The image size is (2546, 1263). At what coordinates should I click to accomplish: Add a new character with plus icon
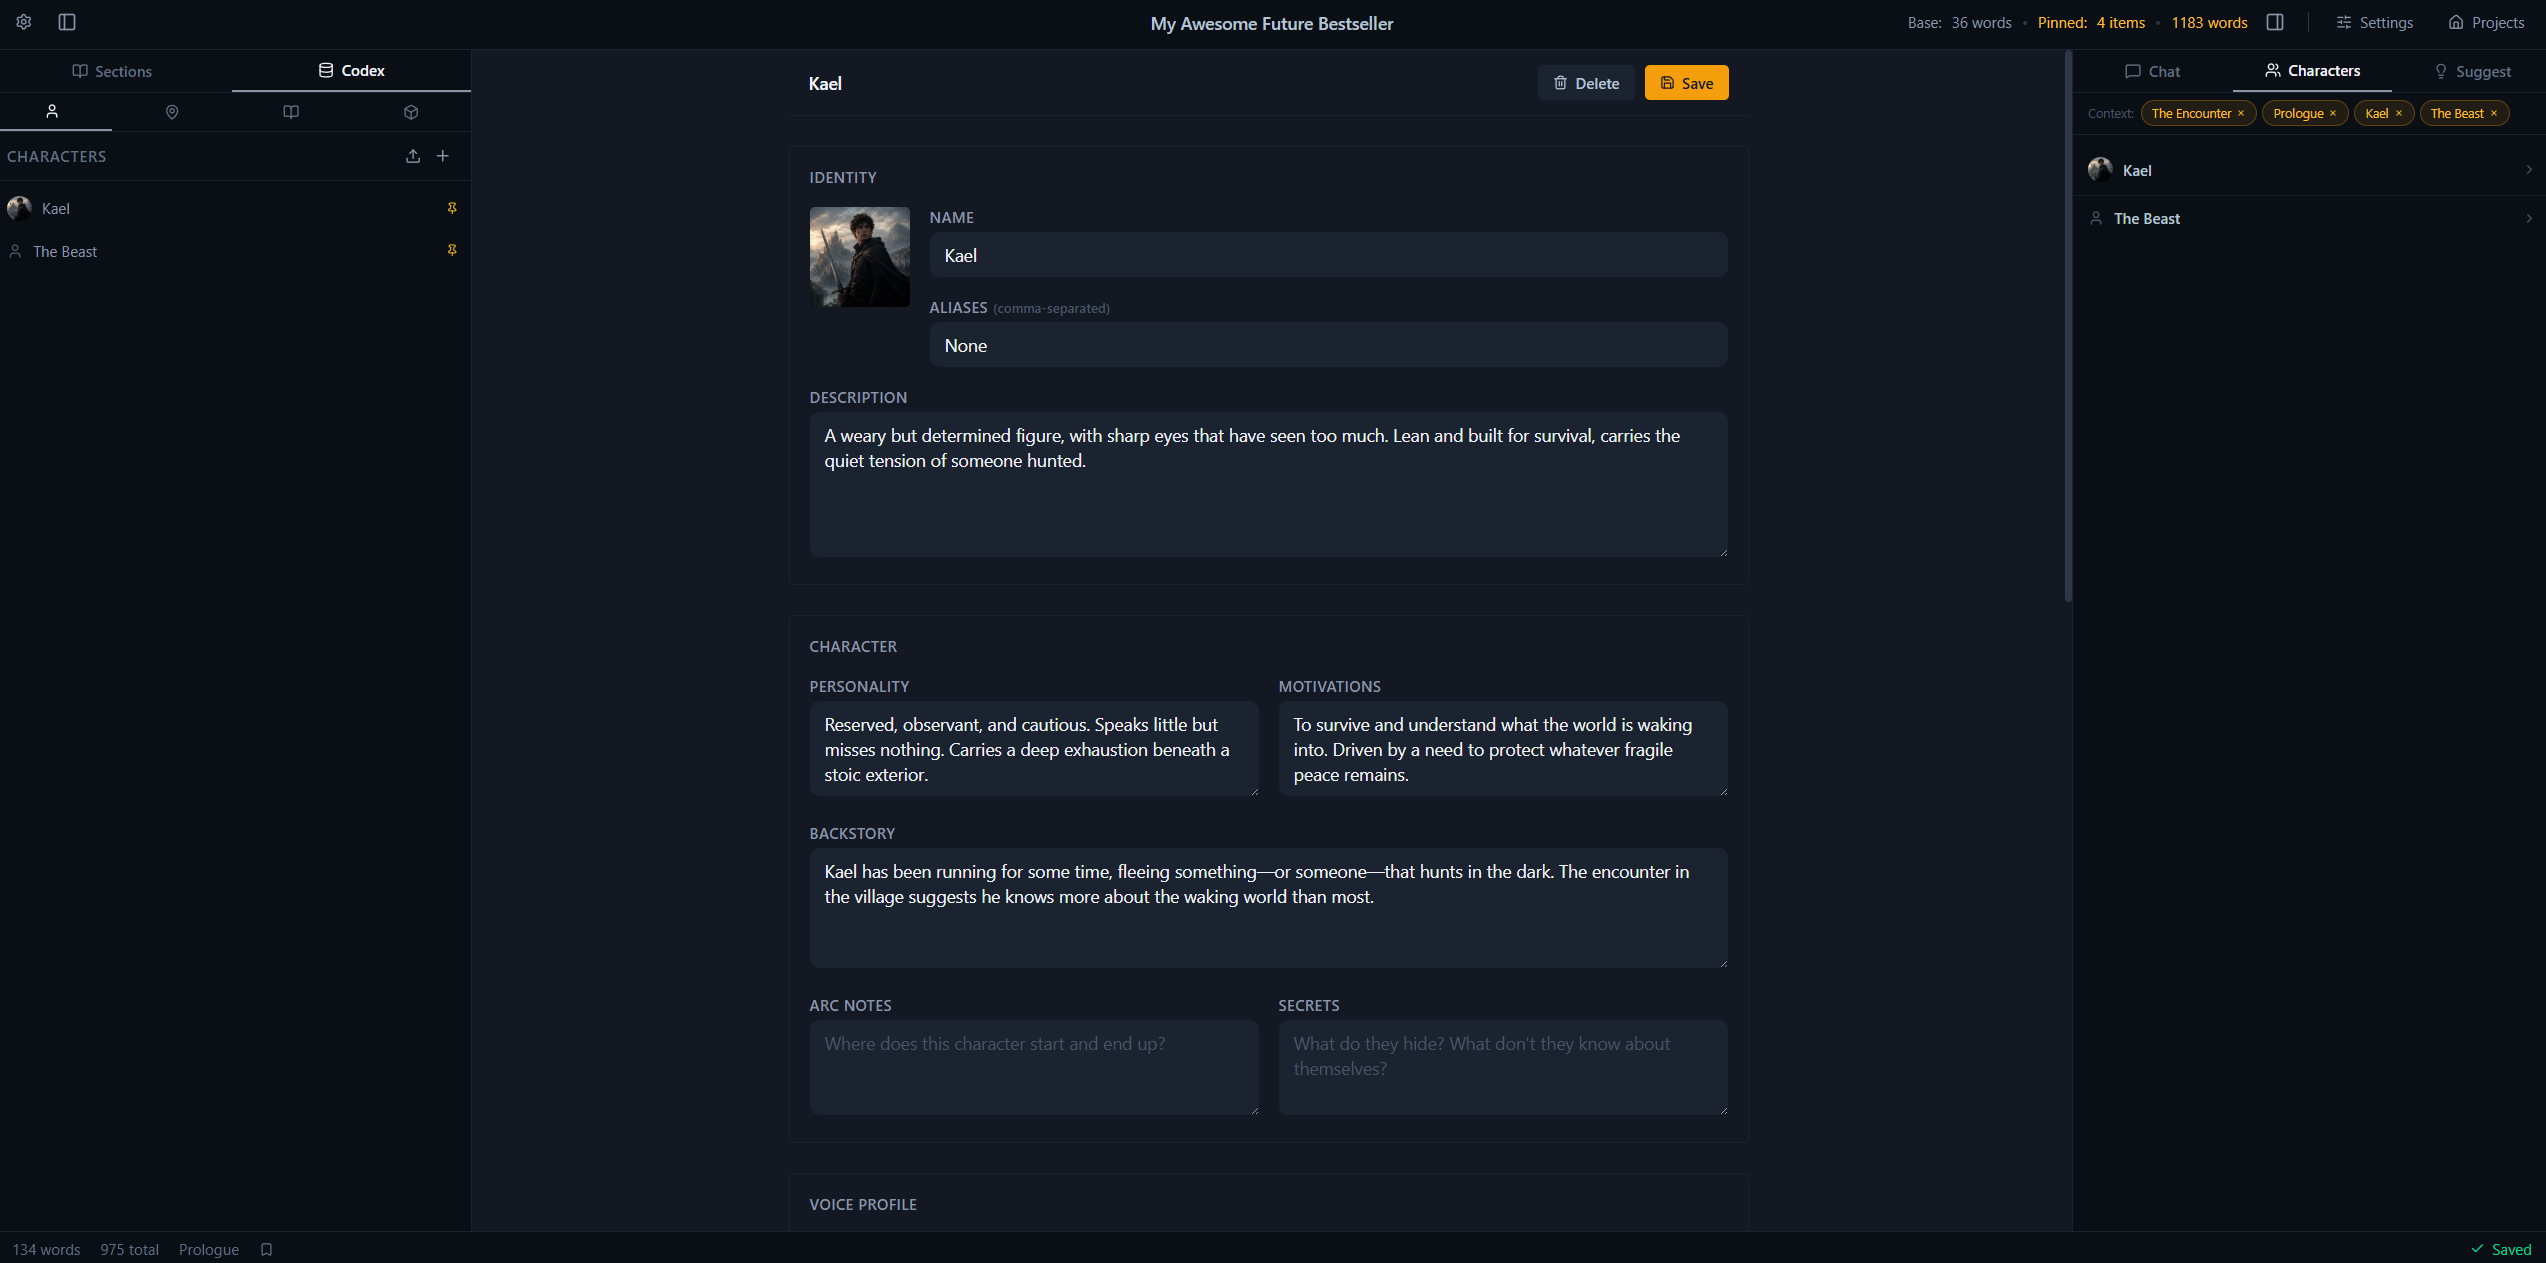point(443,156)
